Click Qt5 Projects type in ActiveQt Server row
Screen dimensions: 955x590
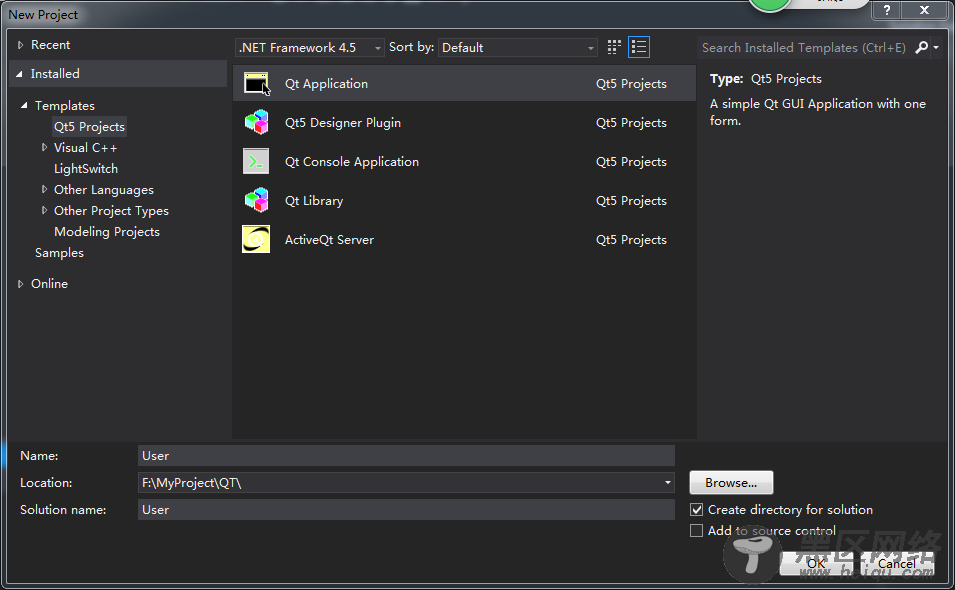pos(631,239)
